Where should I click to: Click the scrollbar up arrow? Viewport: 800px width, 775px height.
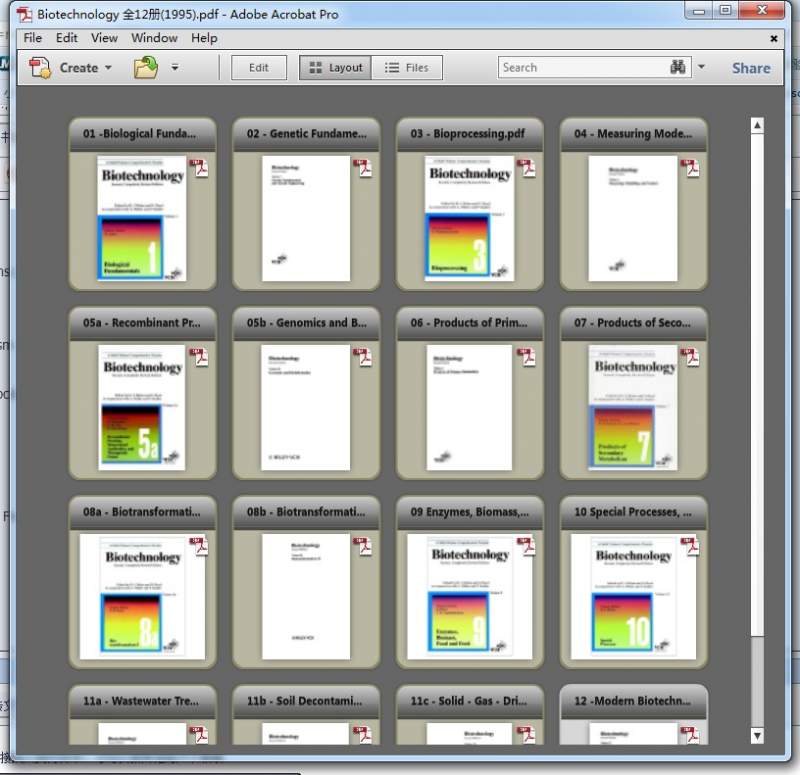coord(757,125)
